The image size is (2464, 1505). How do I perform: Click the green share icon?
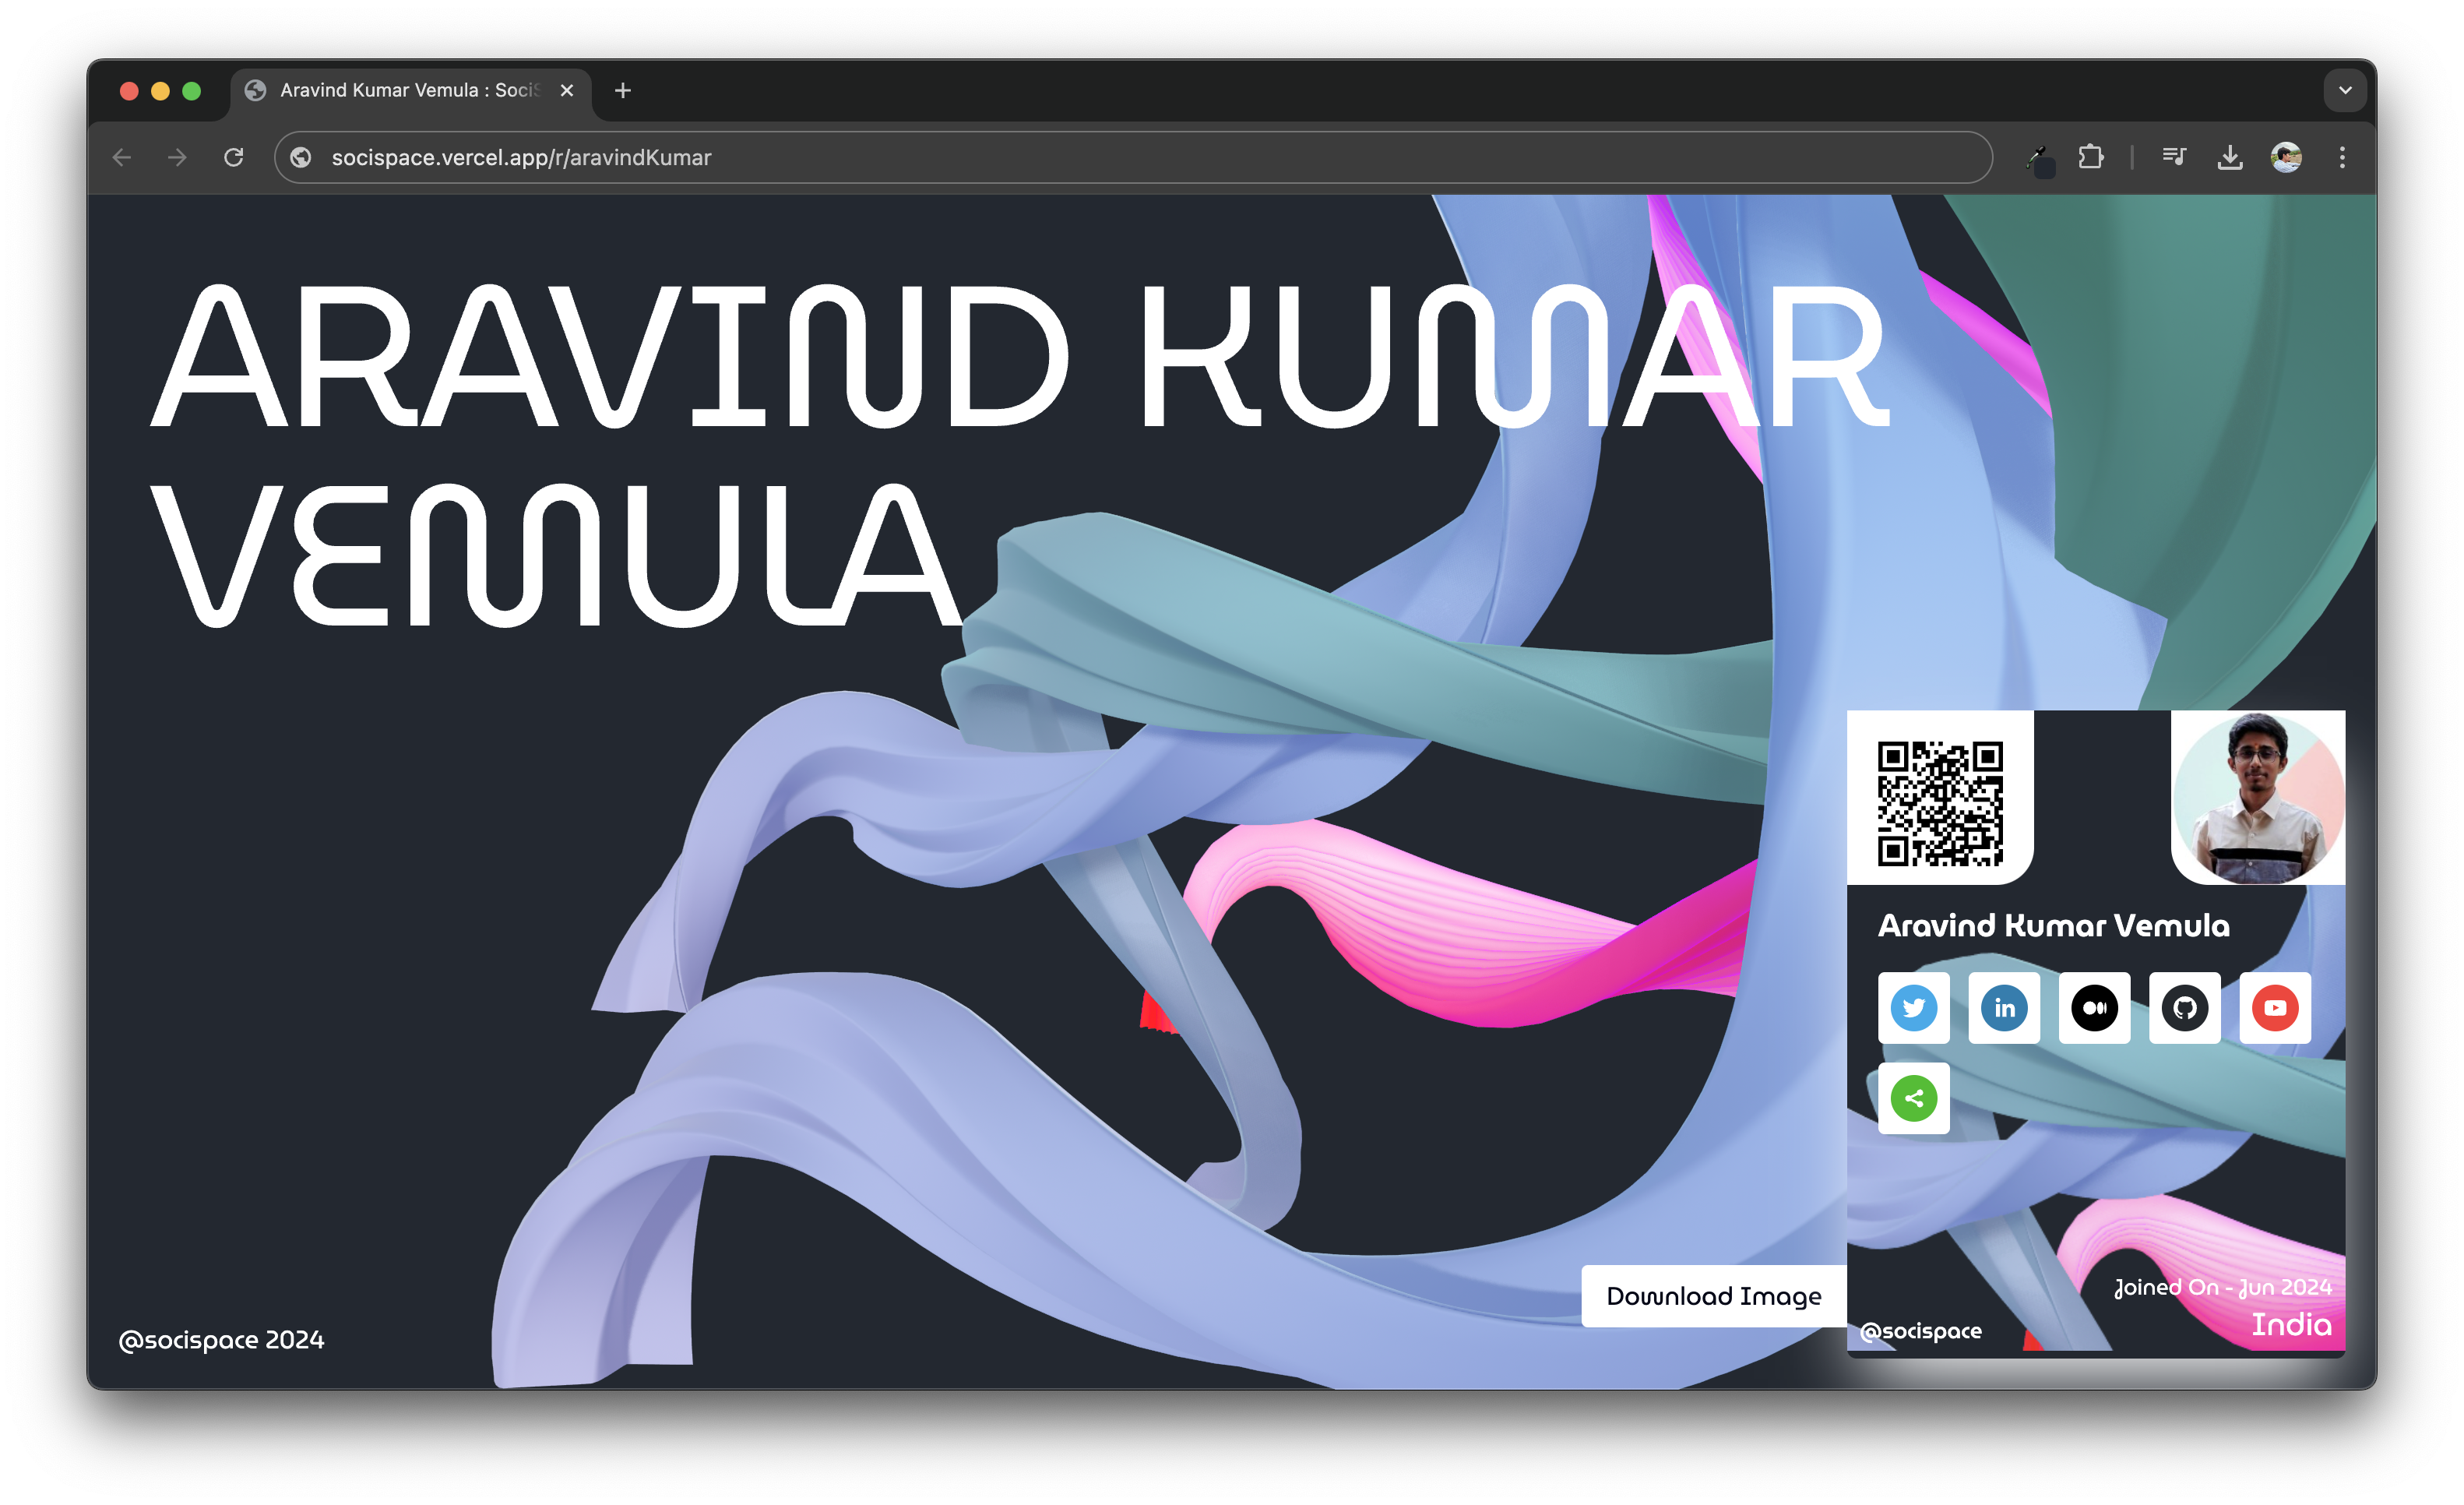[x=1913, y=1098]
